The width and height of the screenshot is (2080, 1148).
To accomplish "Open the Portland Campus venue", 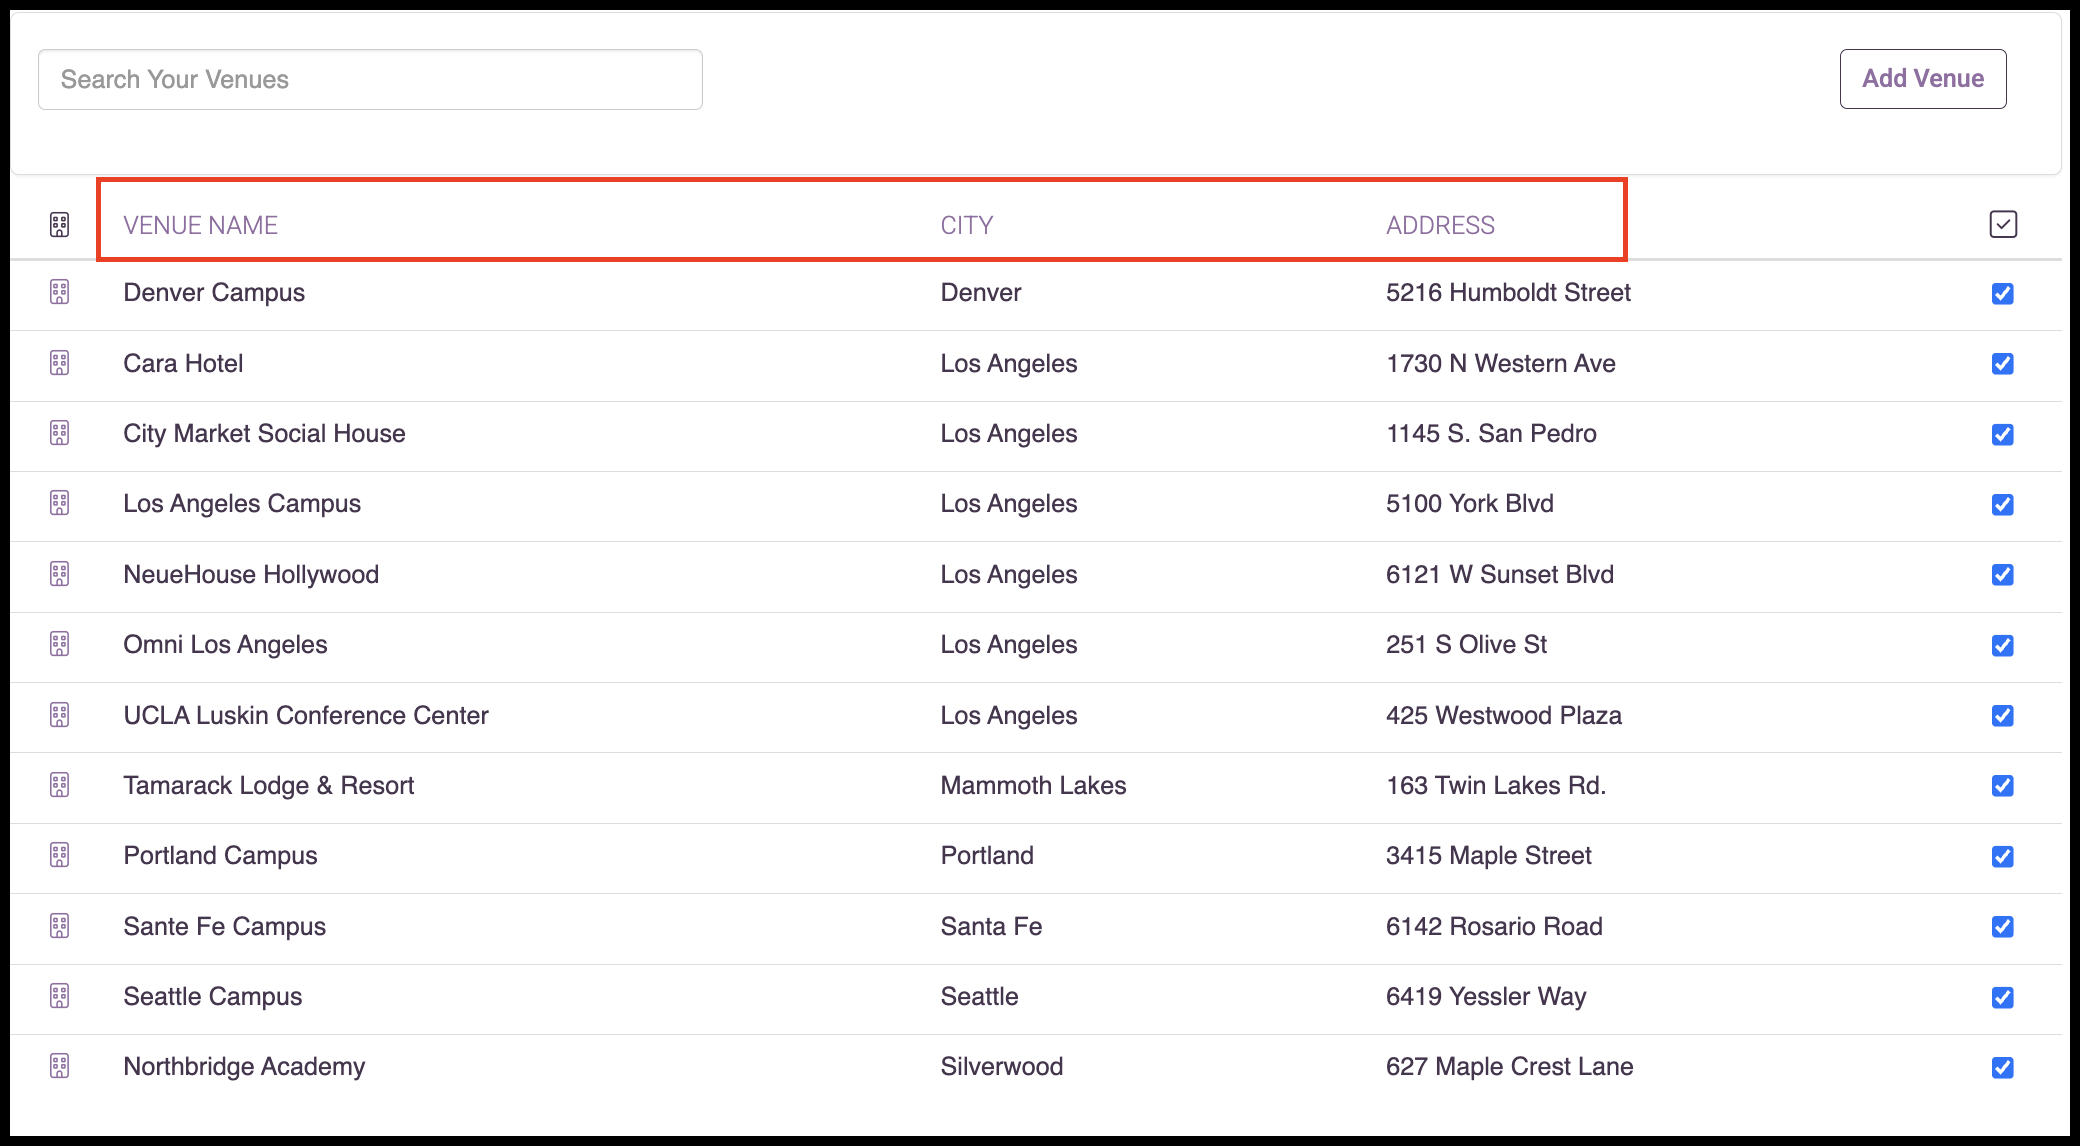I will click(x=220, y=855).
